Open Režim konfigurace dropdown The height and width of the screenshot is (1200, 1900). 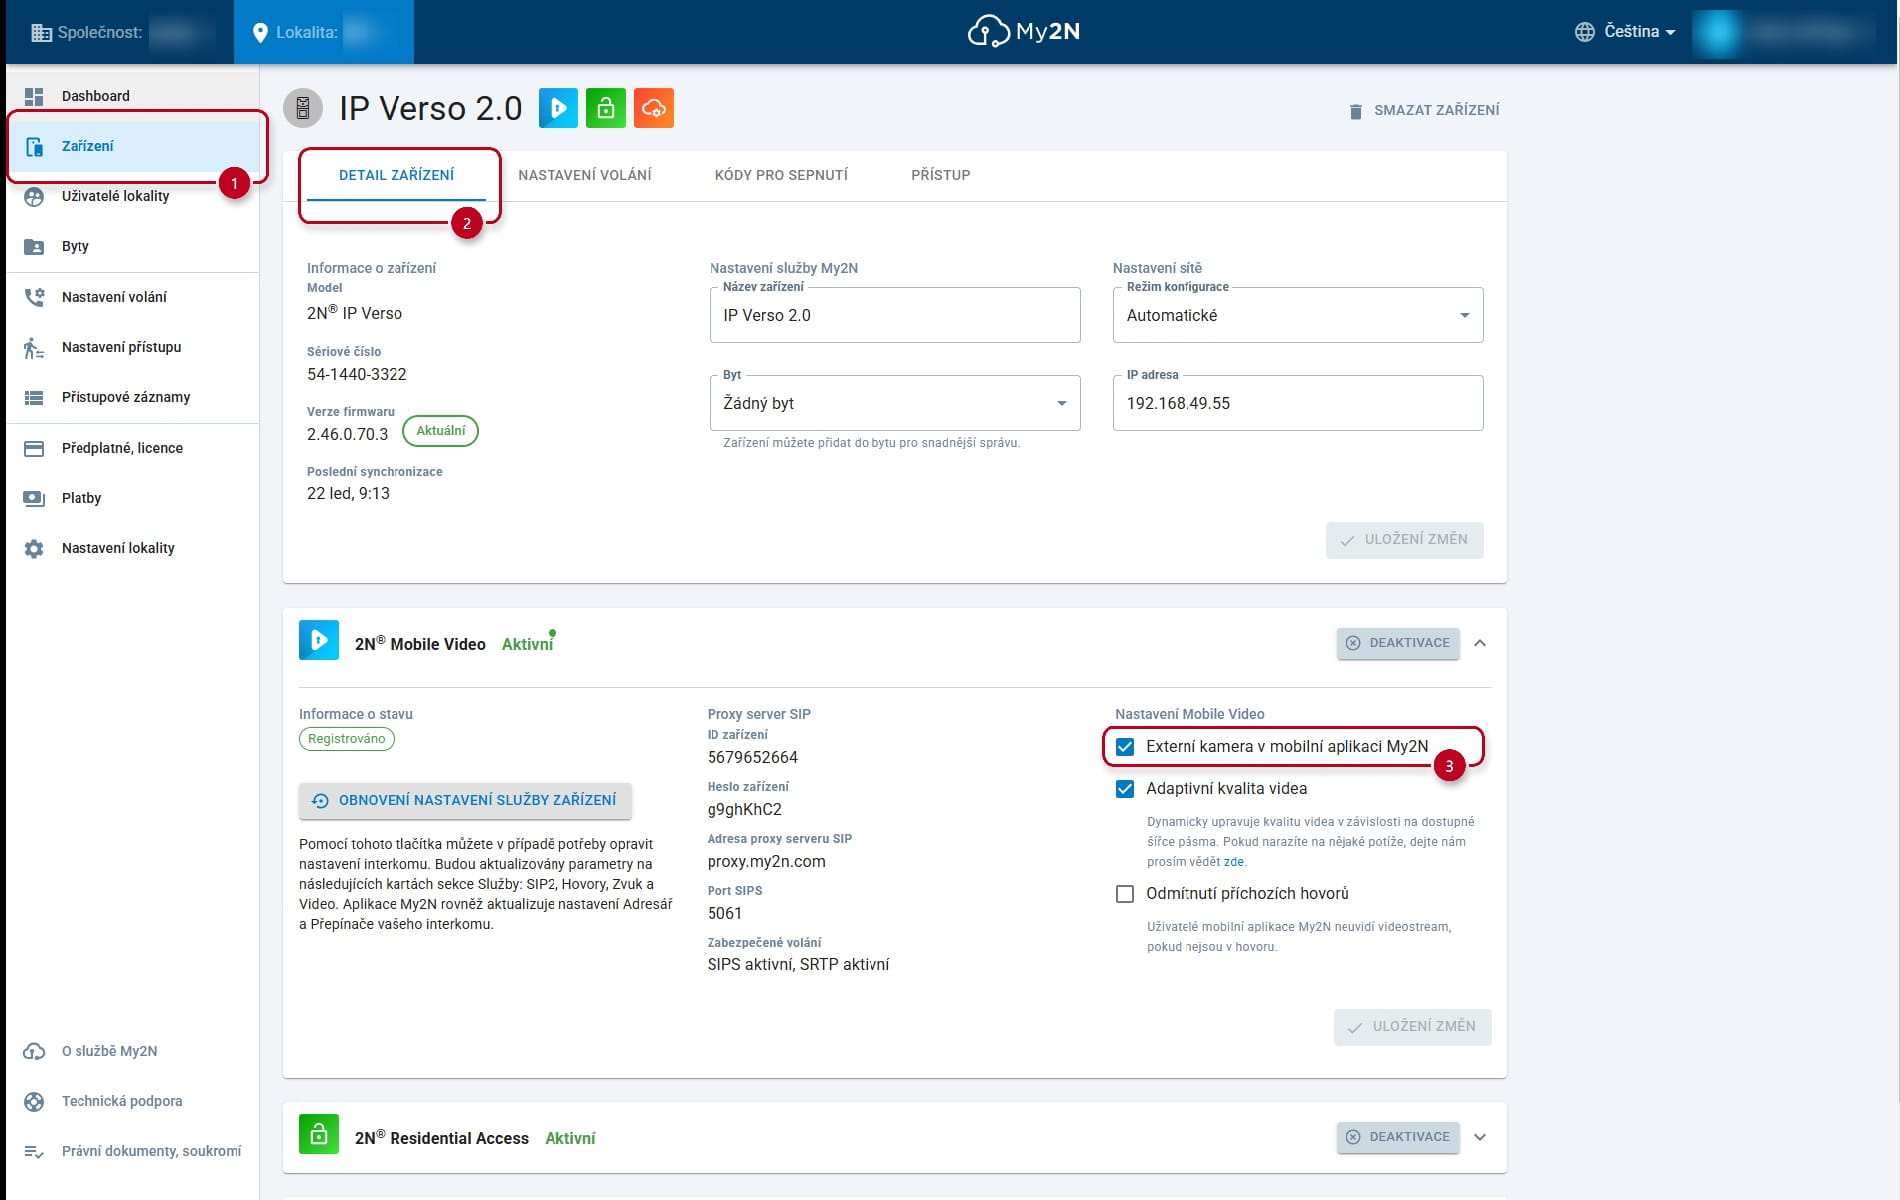[x=1298, y=315]
